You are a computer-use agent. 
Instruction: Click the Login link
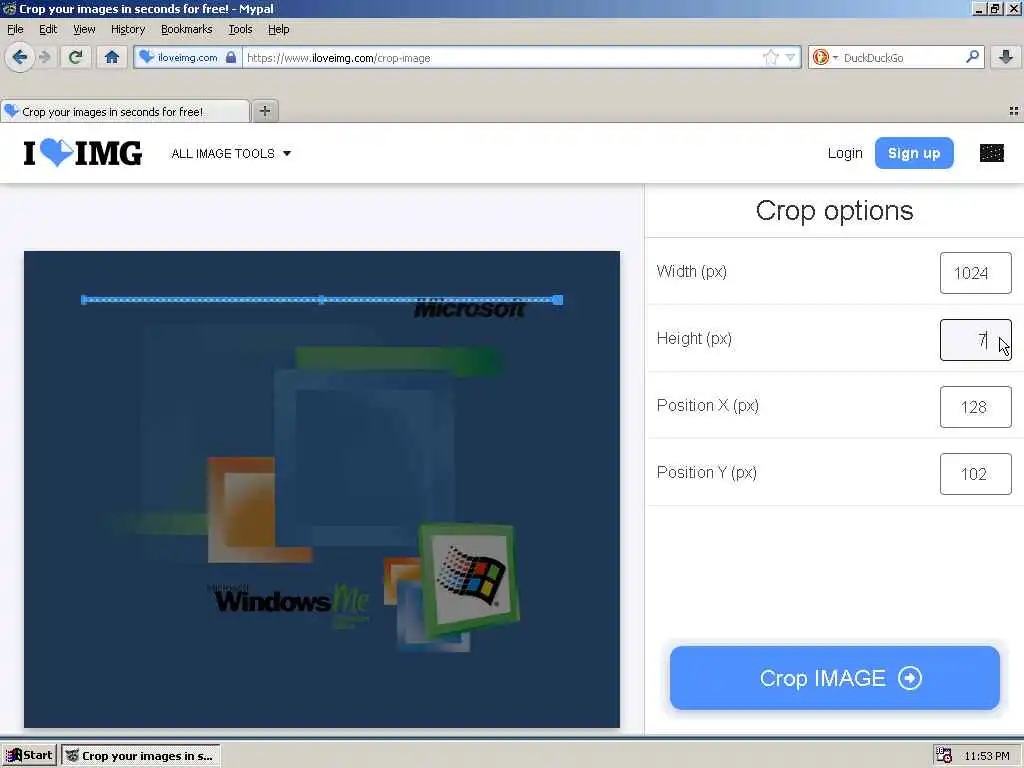pyautogui.click(x=845, y=153)
